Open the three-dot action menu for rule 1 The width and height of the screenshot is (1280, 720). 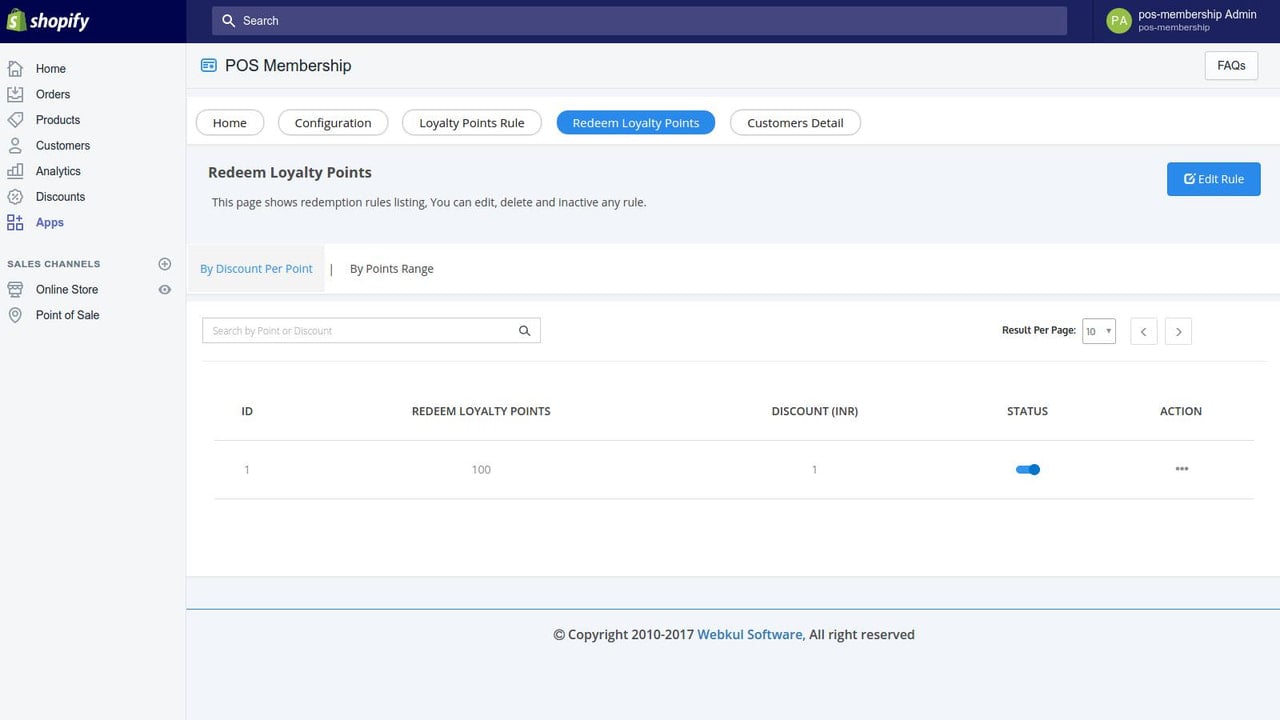point(1182,469)
